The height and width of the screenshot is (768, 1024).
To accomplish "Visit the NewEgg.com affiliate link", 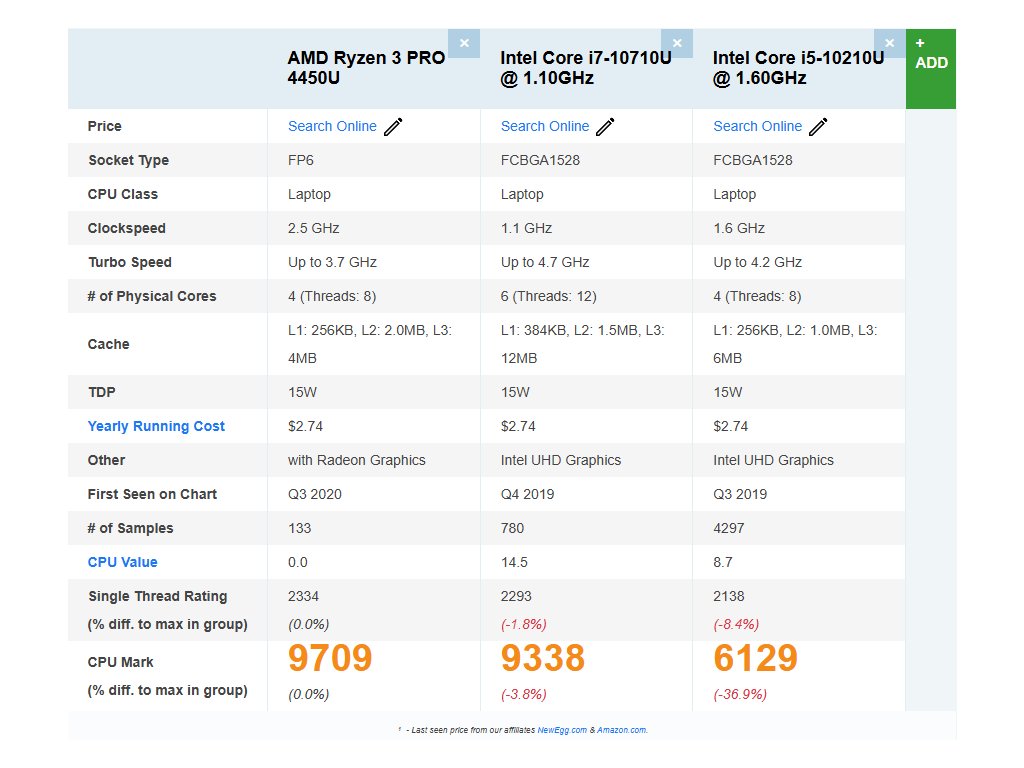I will [561, 730].
